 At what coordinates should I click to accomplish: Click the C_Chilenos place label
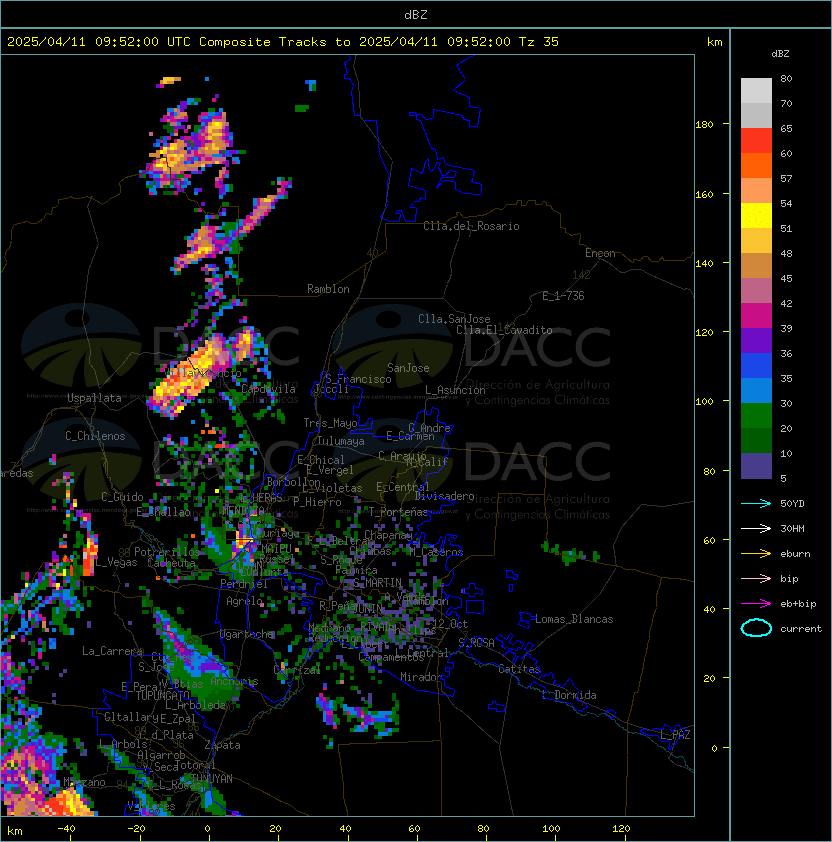95,436
